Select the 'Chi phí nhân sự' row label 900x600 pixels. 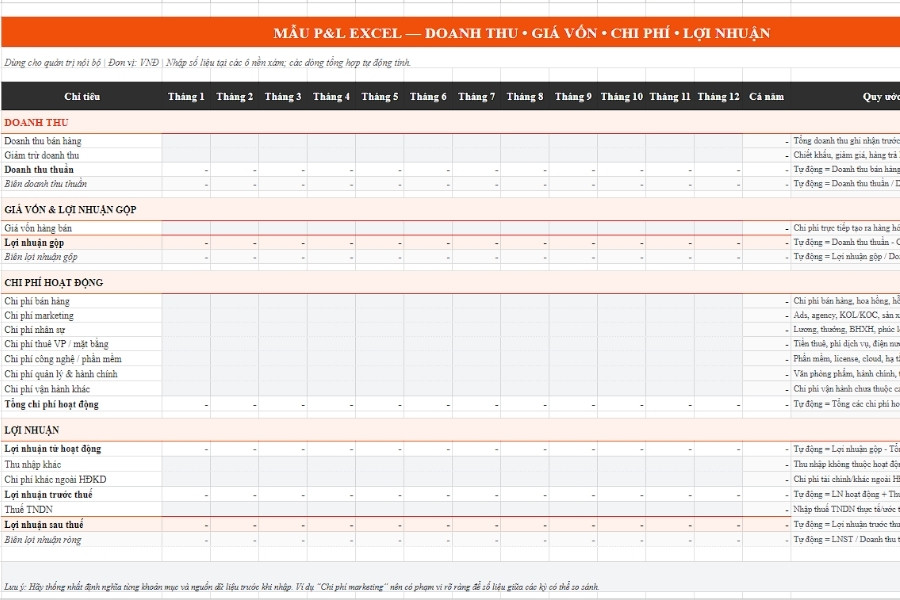point(34,330)
